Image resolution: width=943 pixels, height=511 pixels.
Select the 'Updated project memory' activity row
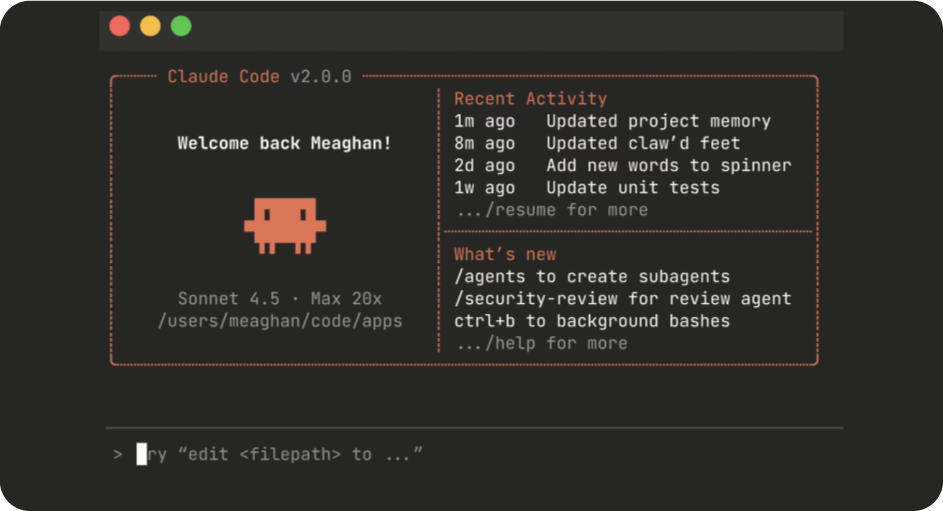[x=612, y=121]
